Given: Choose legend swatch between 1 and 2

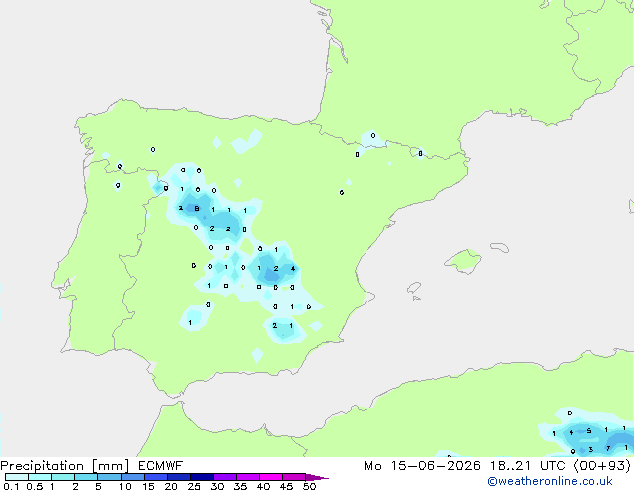Looking at the screenshot, I should [63, 477].
